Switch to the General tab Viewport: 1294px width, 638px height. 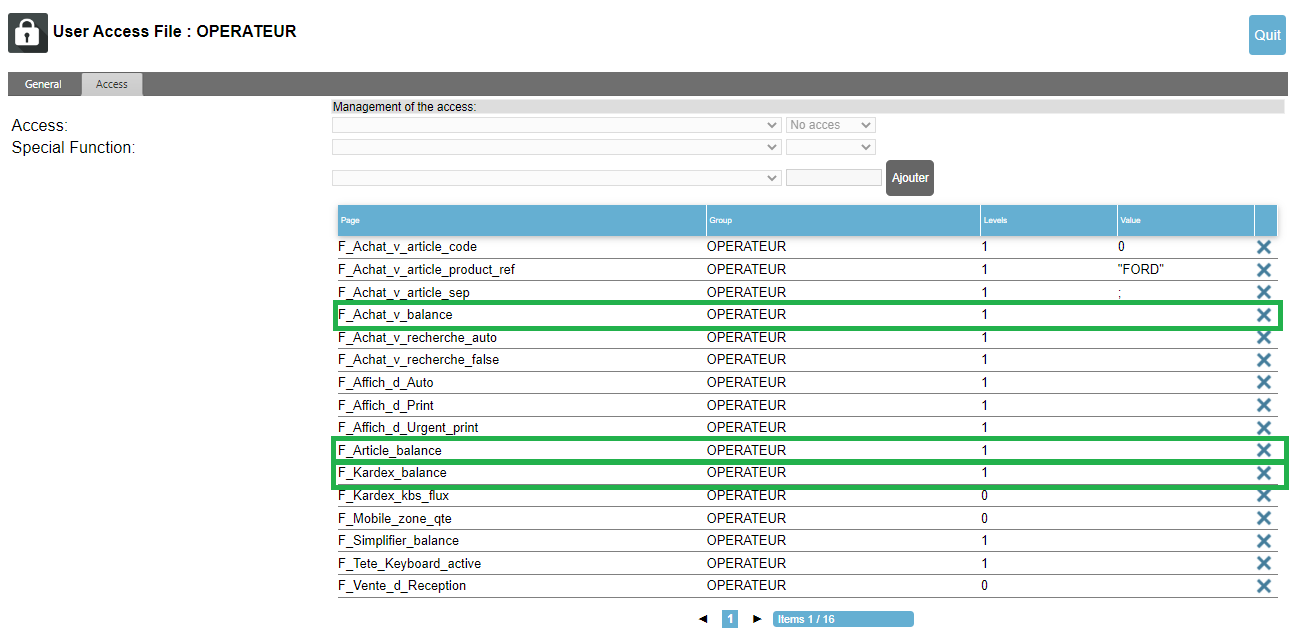tap(43, 84)
